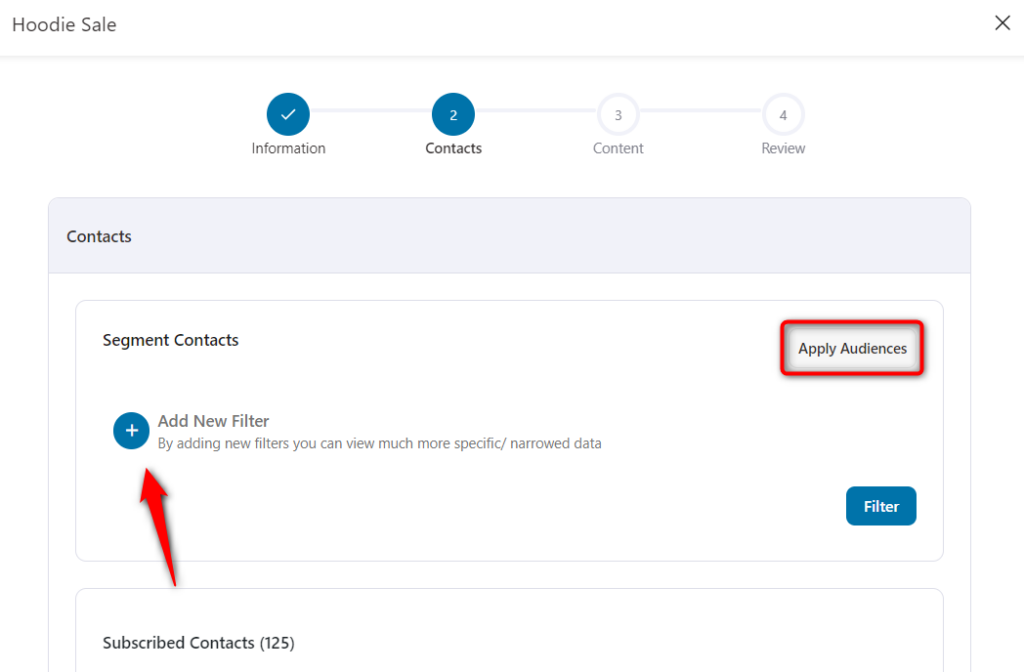This screenshot has height=672, width=1024.
Task: Click the Review step label
Action: [x=783, y=148]
